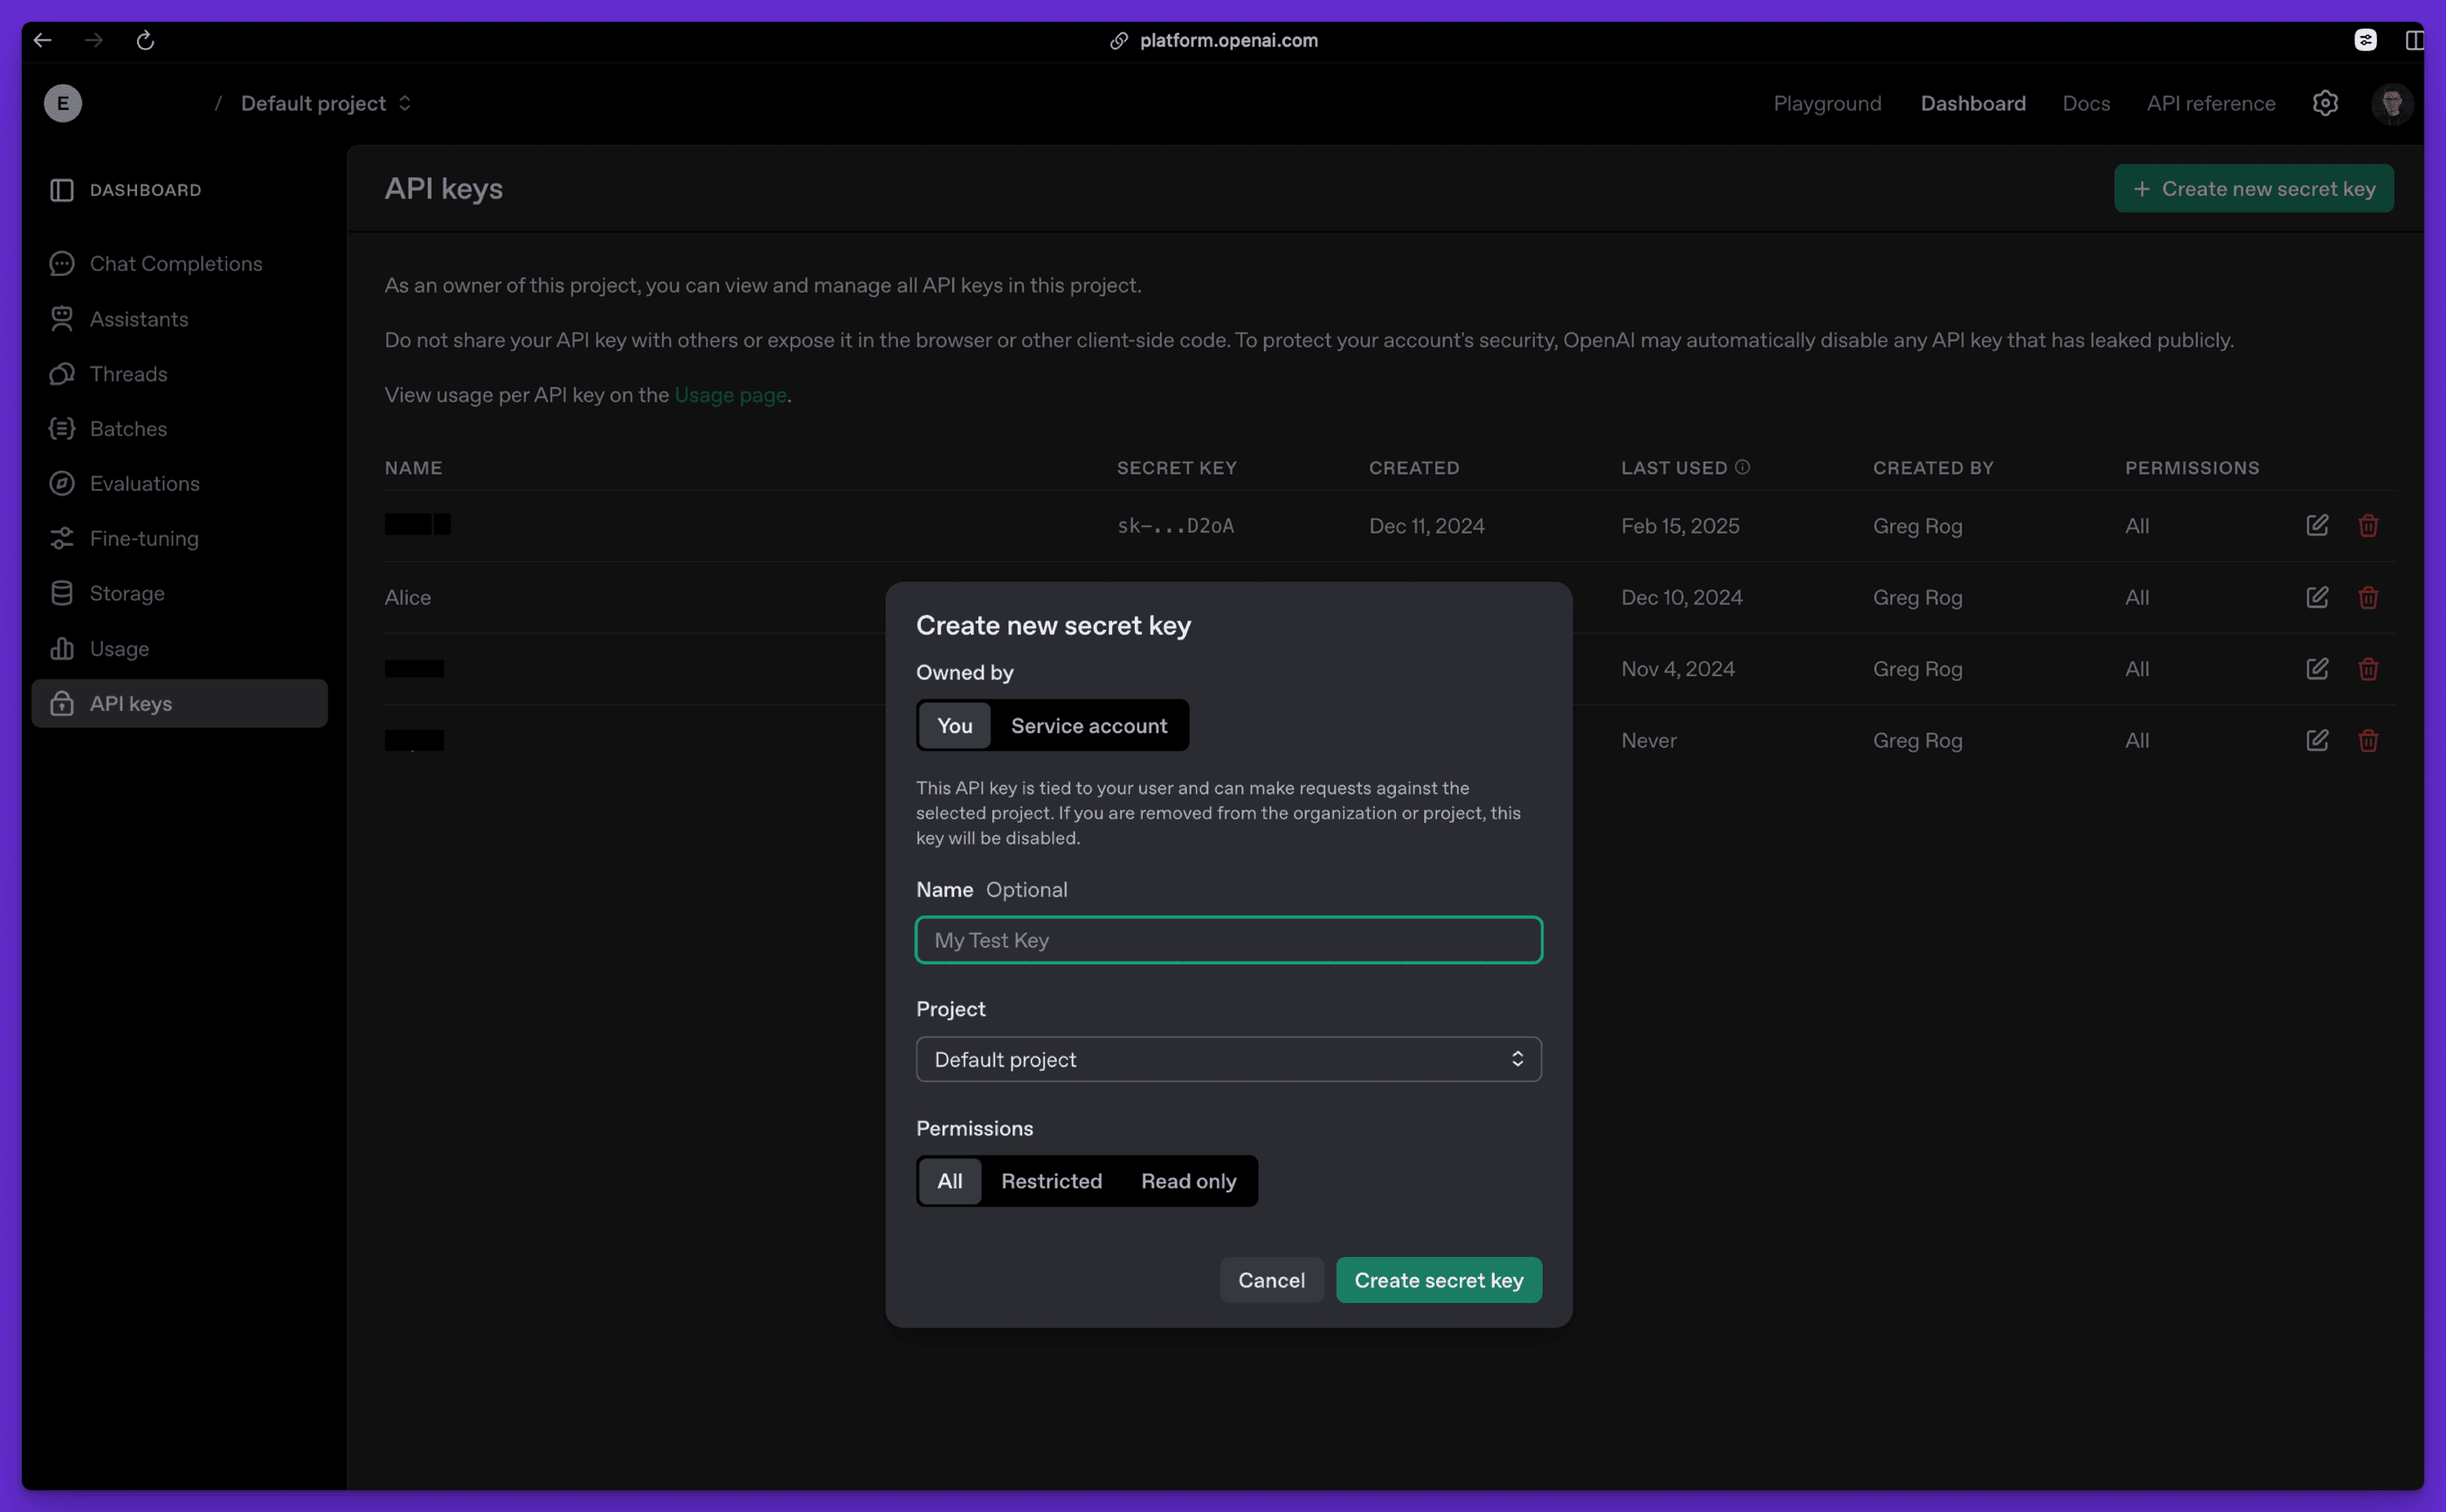Edit the Alice key row
2446x1512 pixels.
pyautogui.click(x=2317, y=597)
